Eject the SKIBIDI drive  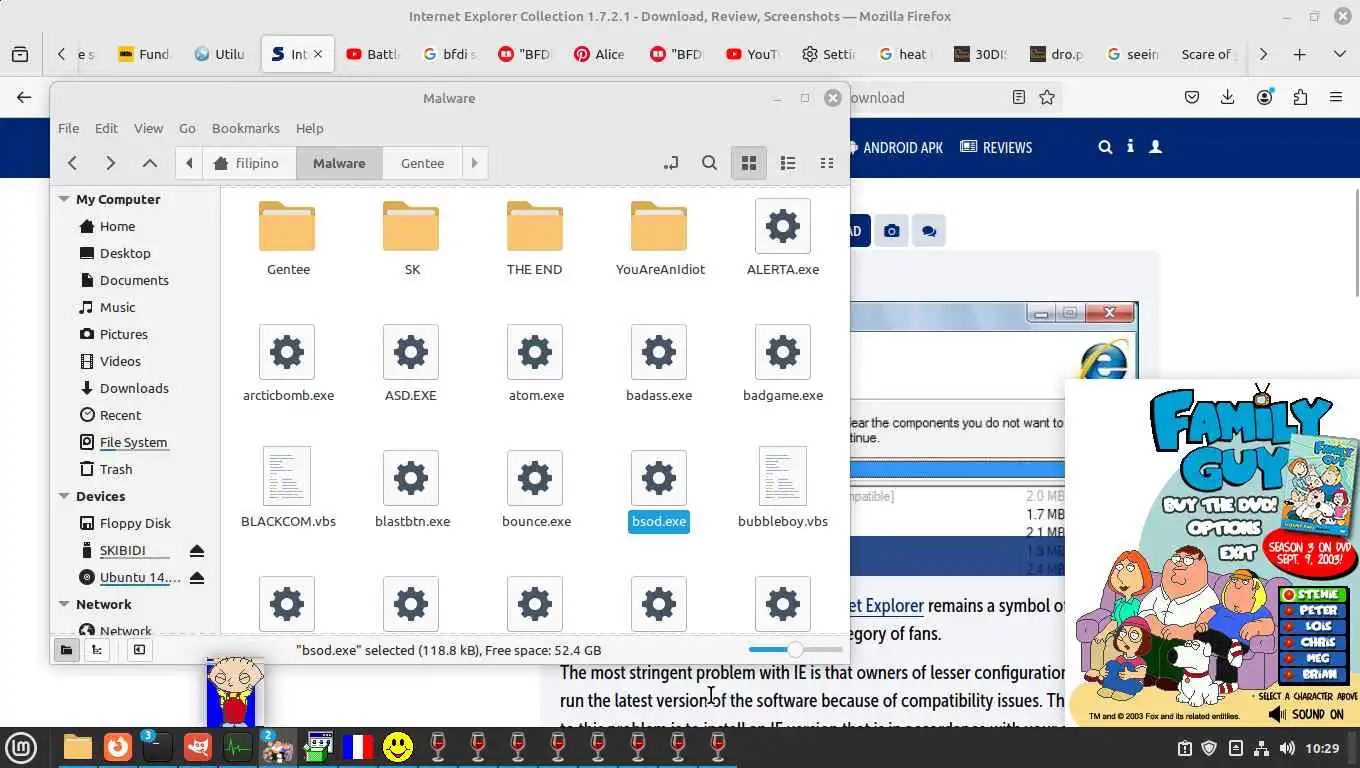pyautogui.click(x=197, y=551)
